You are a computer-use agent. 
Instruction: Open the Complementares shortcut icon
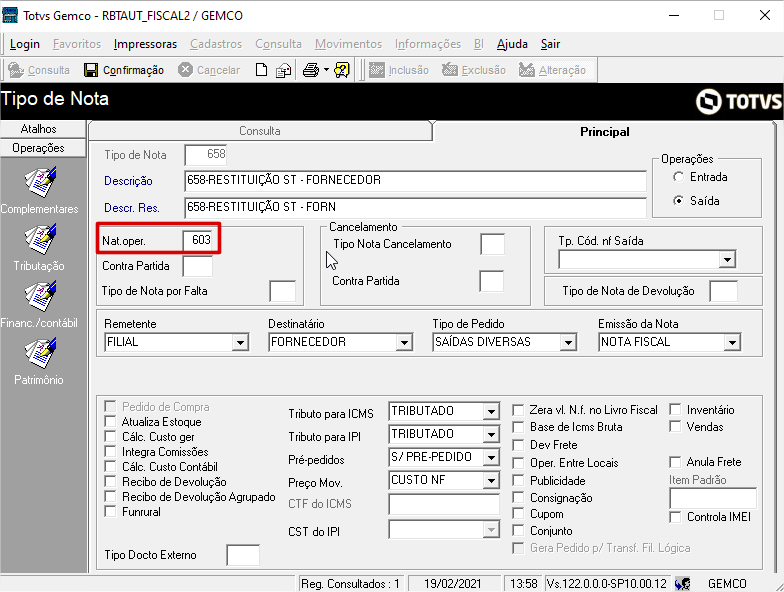(40, 182)
